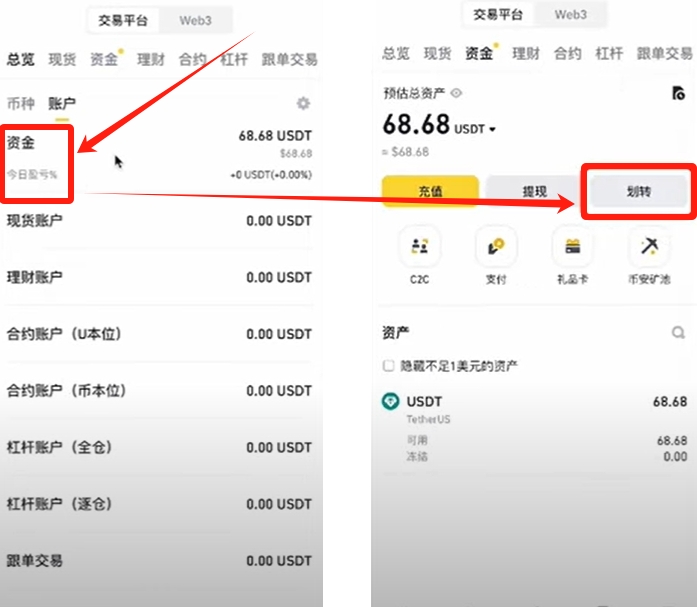Tap the green USDT coin logo
The image size is (697, 607).
tap(390, 401)
